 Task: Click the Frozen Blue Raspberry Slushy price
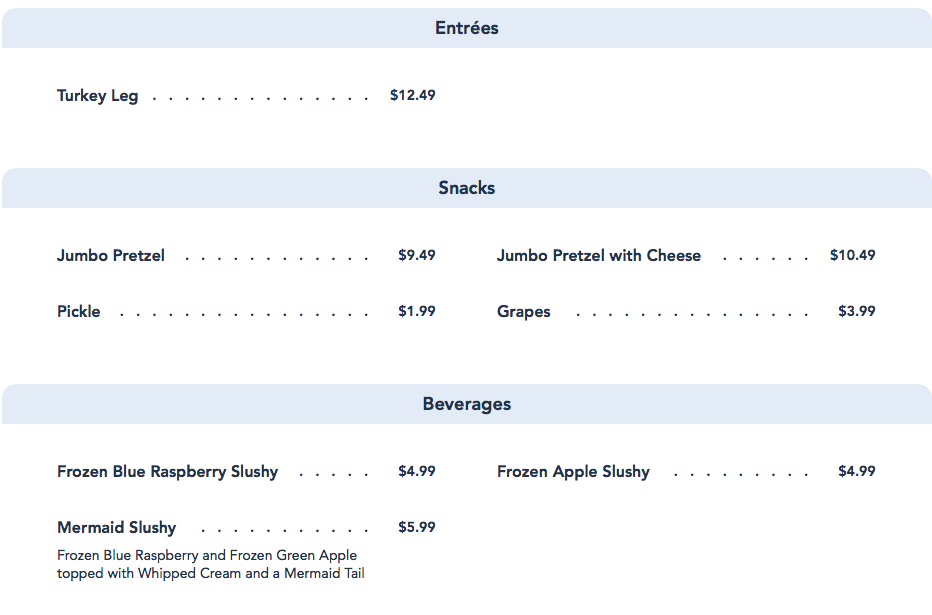pos(417,472)
